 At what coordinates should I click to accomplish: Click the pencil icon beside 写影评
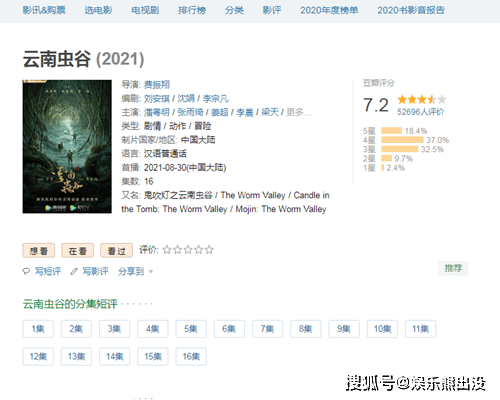click(x=74, y=272)
